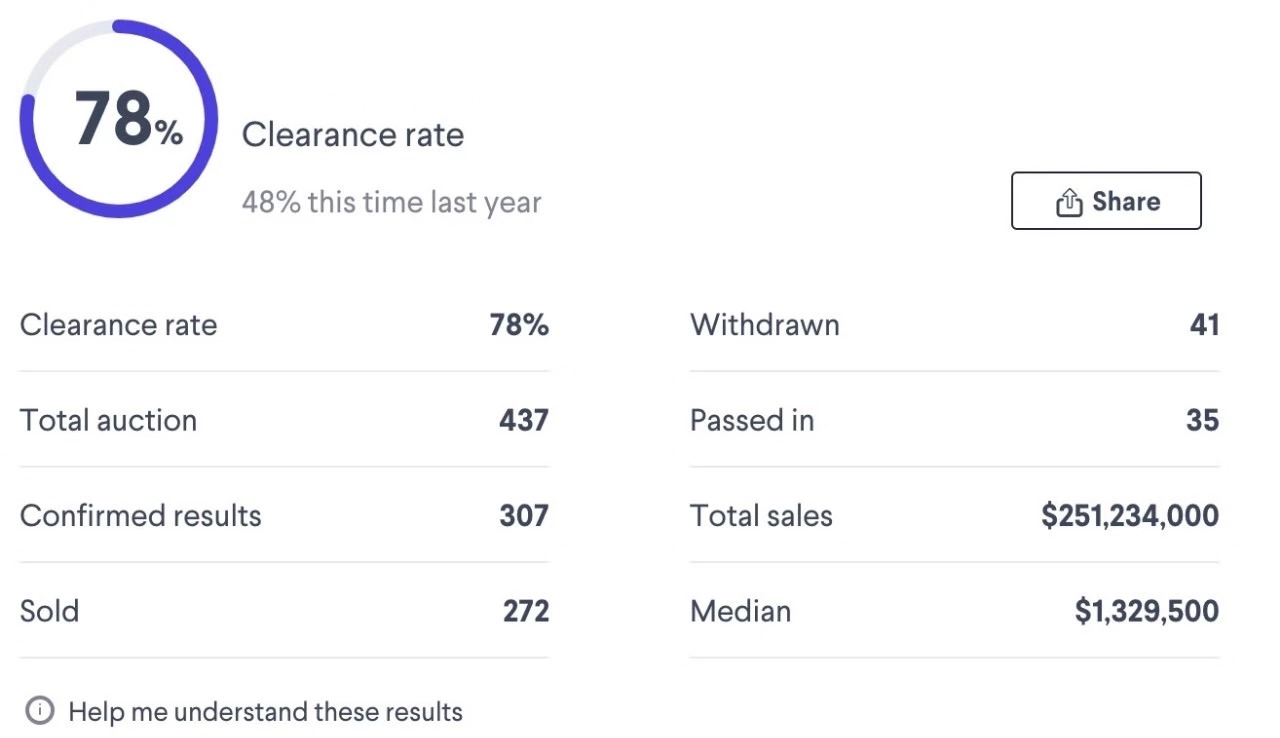Viewport: 1280px width, 738px height.
Task: Select the 41 withdrawn value
Action: (x=1204, y=325)
